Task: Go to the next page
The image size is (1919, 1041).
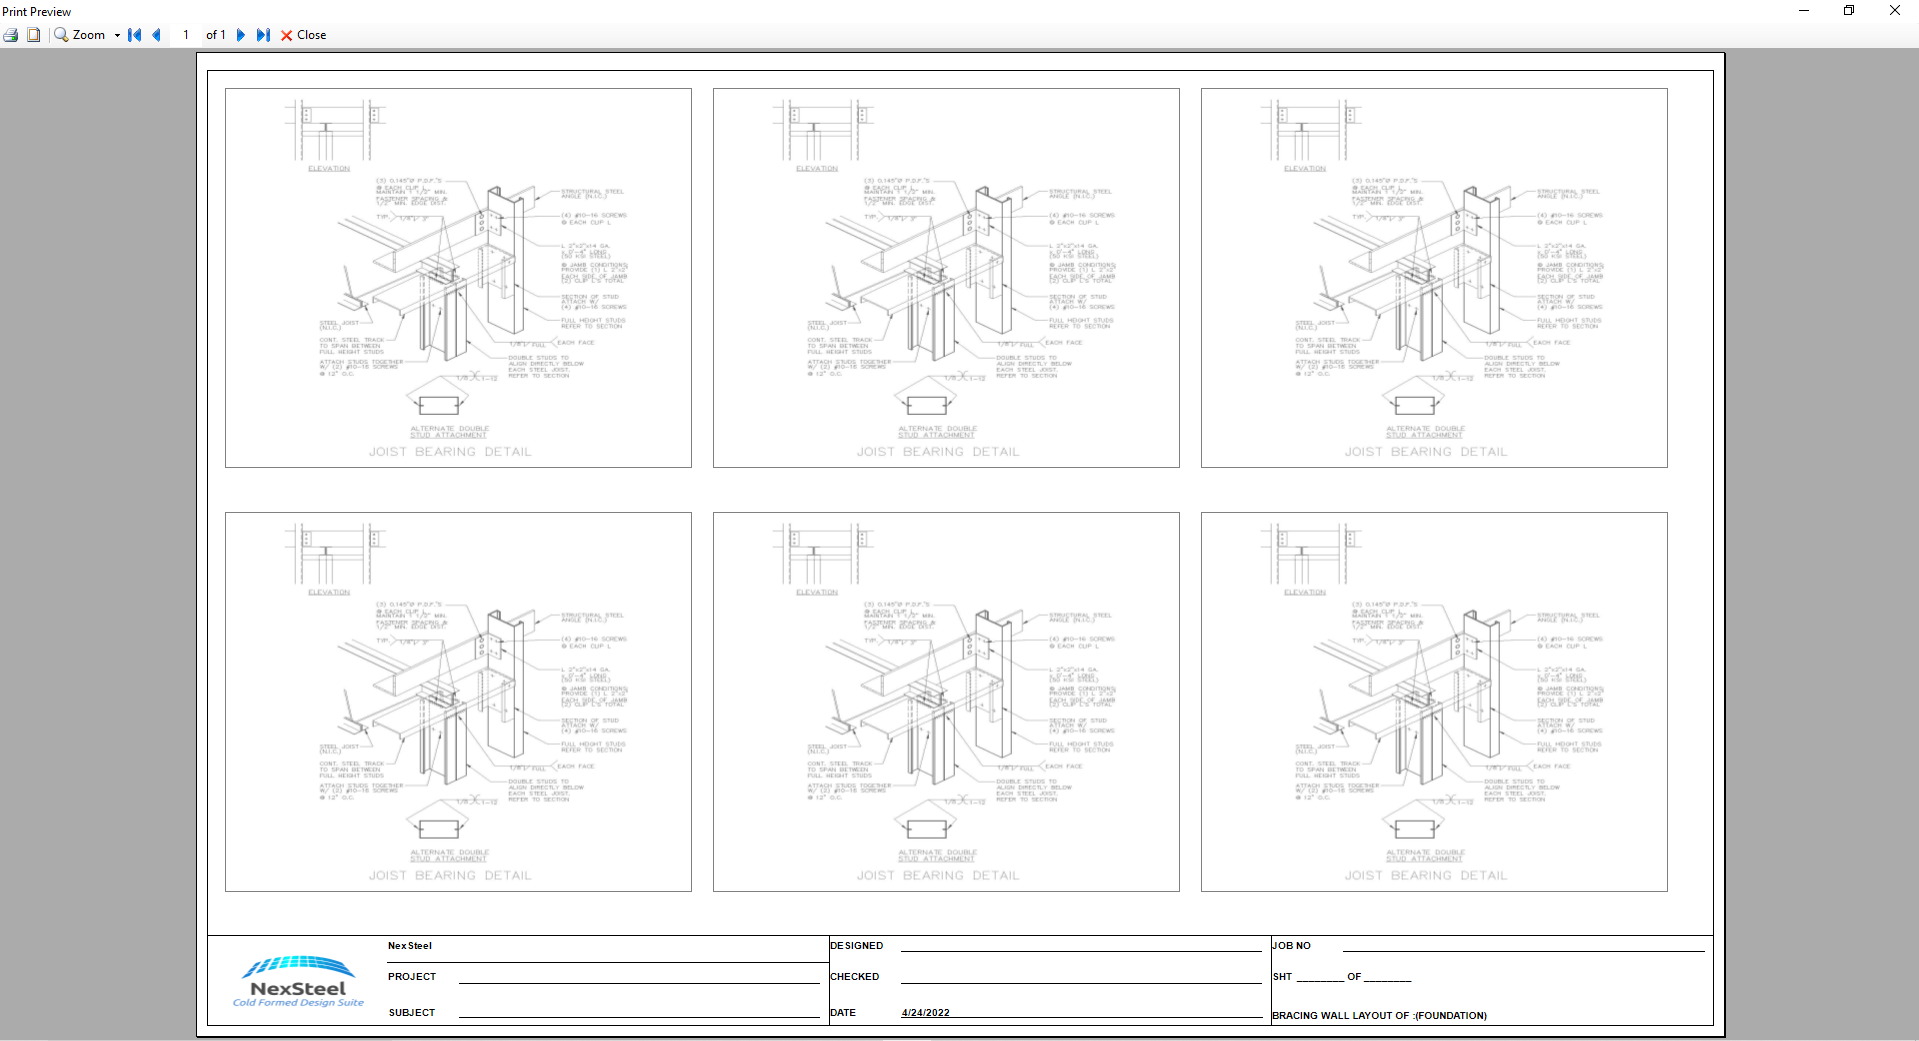Action: (x=240, y=35)
